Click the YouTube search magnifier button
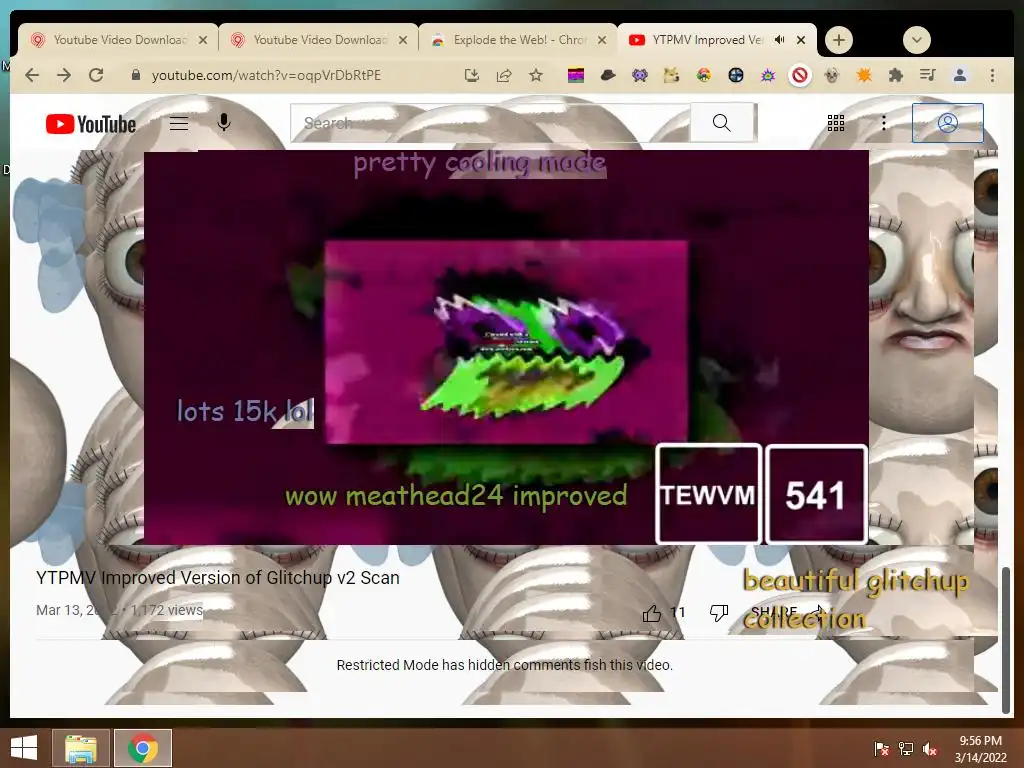Image resolution: width=1024 pixels, height=768 pixels. tap(722, 122)
